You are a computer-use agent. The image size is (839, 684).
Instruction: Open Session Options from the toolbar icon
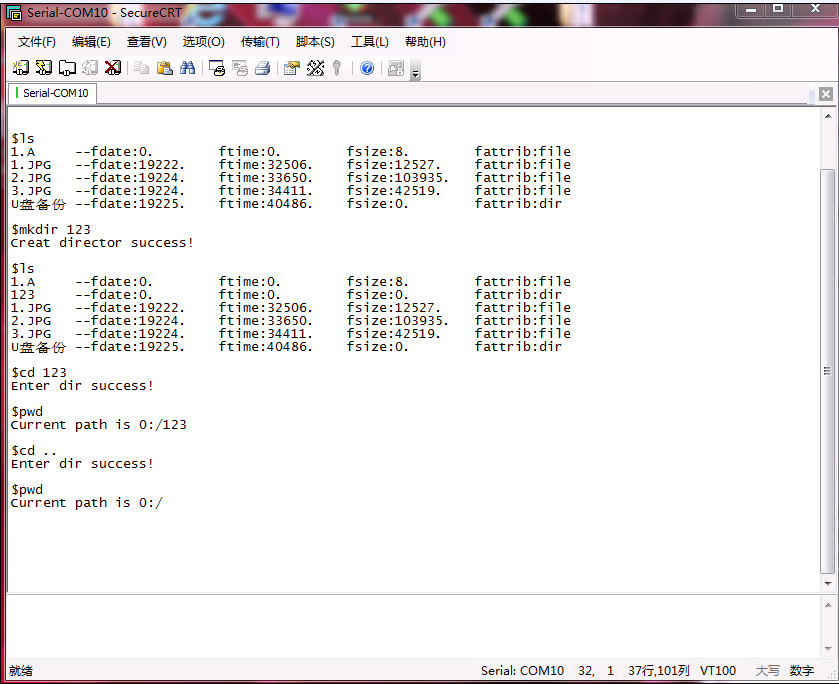click(292, 68)
